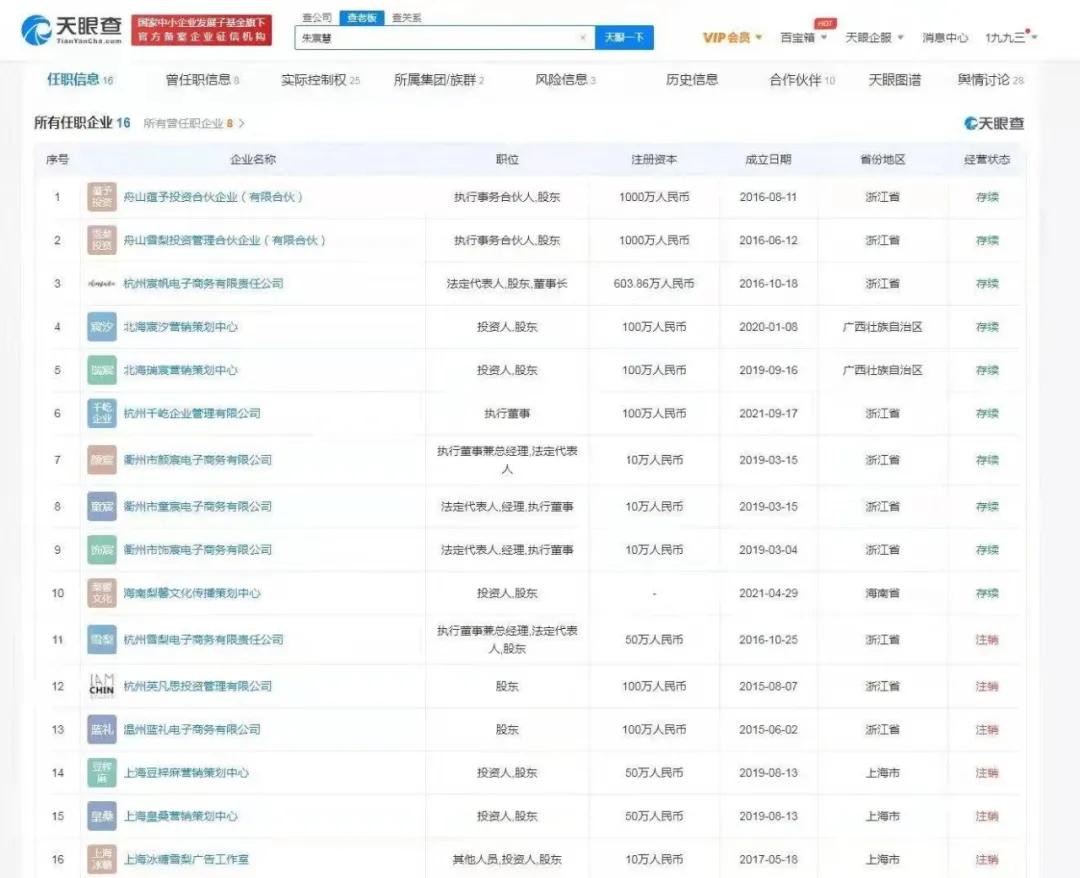Click the 天眼一下 search button
Viewport: 1080px width, 878px height.
tap(622, 36)
